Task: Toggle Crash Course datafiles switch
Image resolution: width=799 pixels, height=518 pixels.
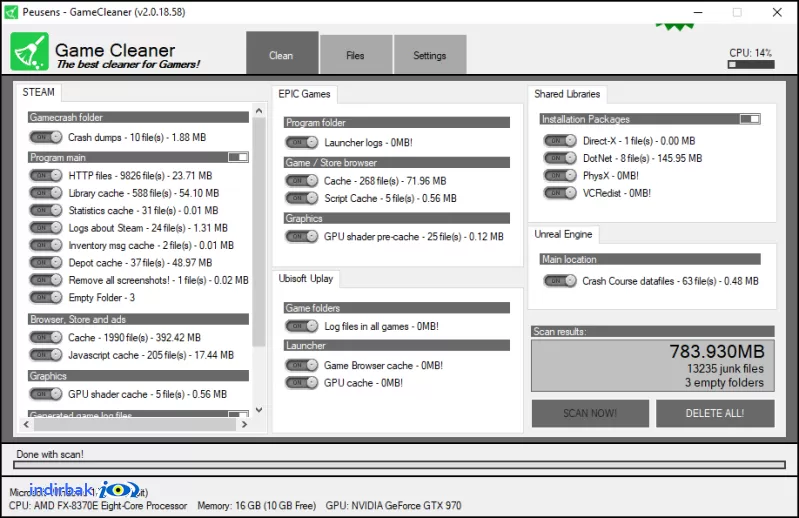Action: (x=560, y=281)
